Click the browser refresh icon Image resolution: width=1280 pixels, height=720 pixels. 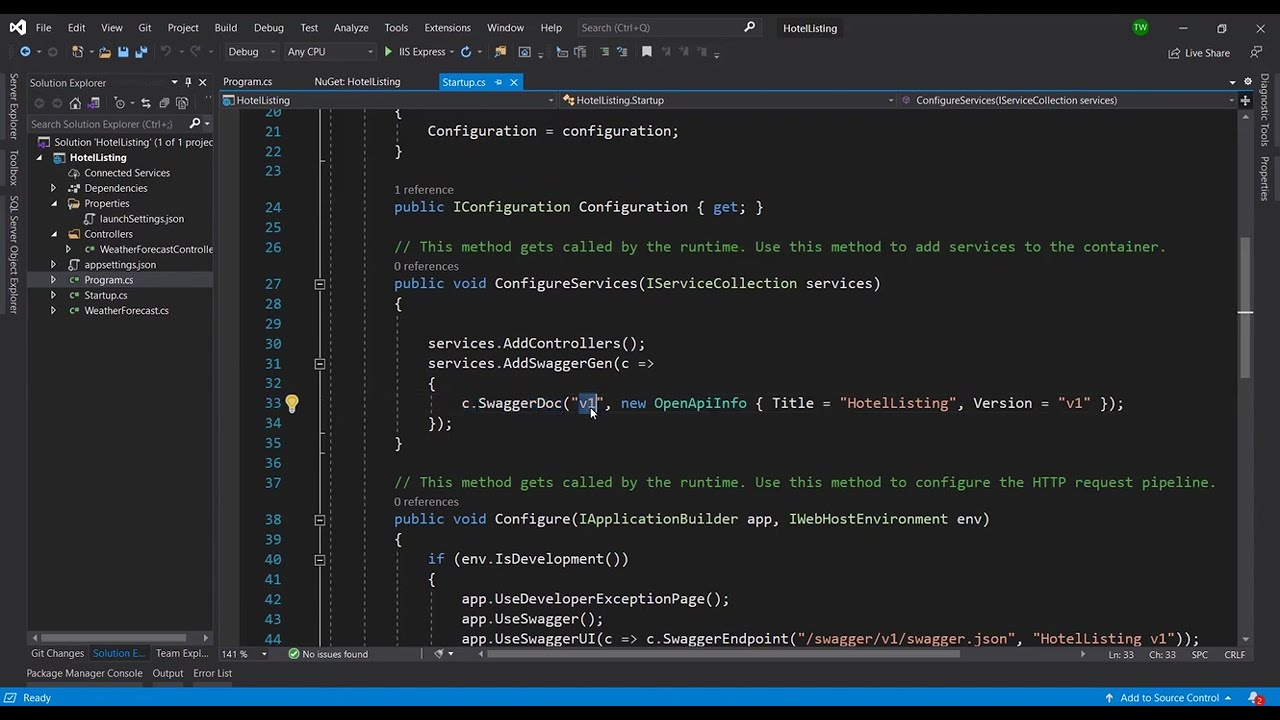click(466, 52)
